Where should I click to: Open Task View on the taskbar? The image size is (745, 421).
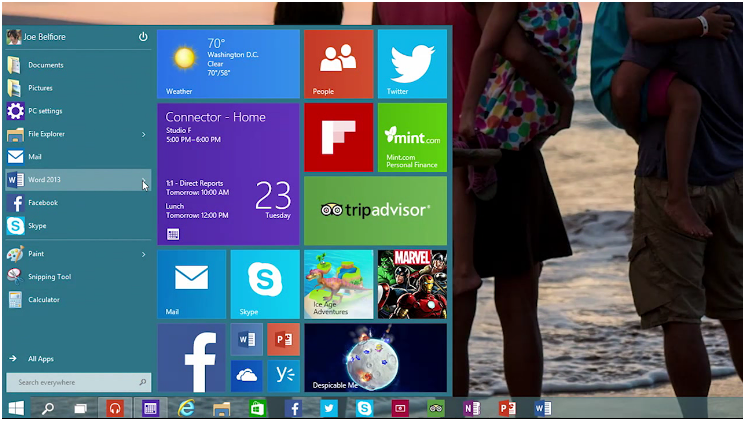[81, 408]
